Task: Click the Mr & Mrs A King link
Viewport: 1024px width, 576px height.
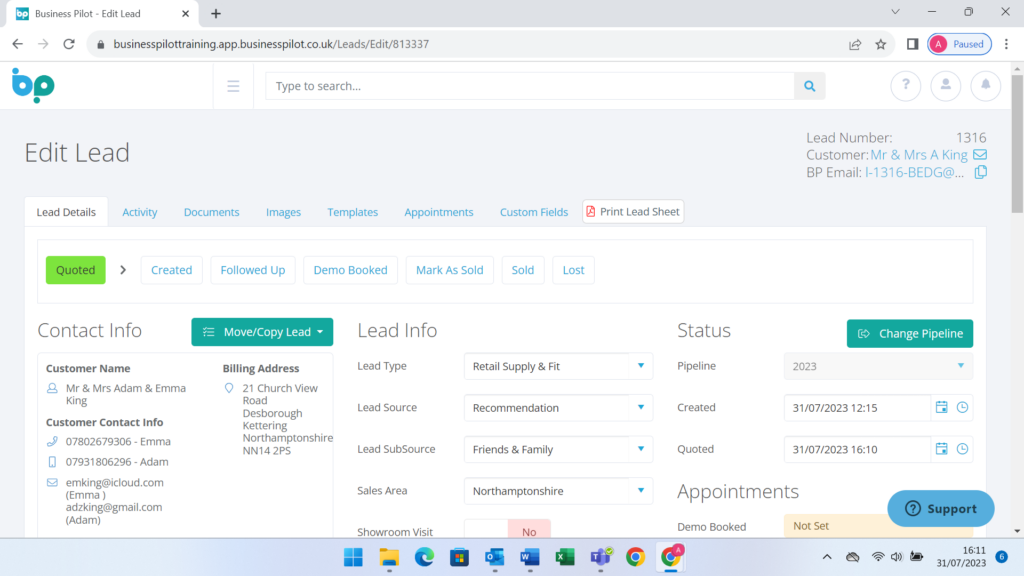Action: click(919, 155)
